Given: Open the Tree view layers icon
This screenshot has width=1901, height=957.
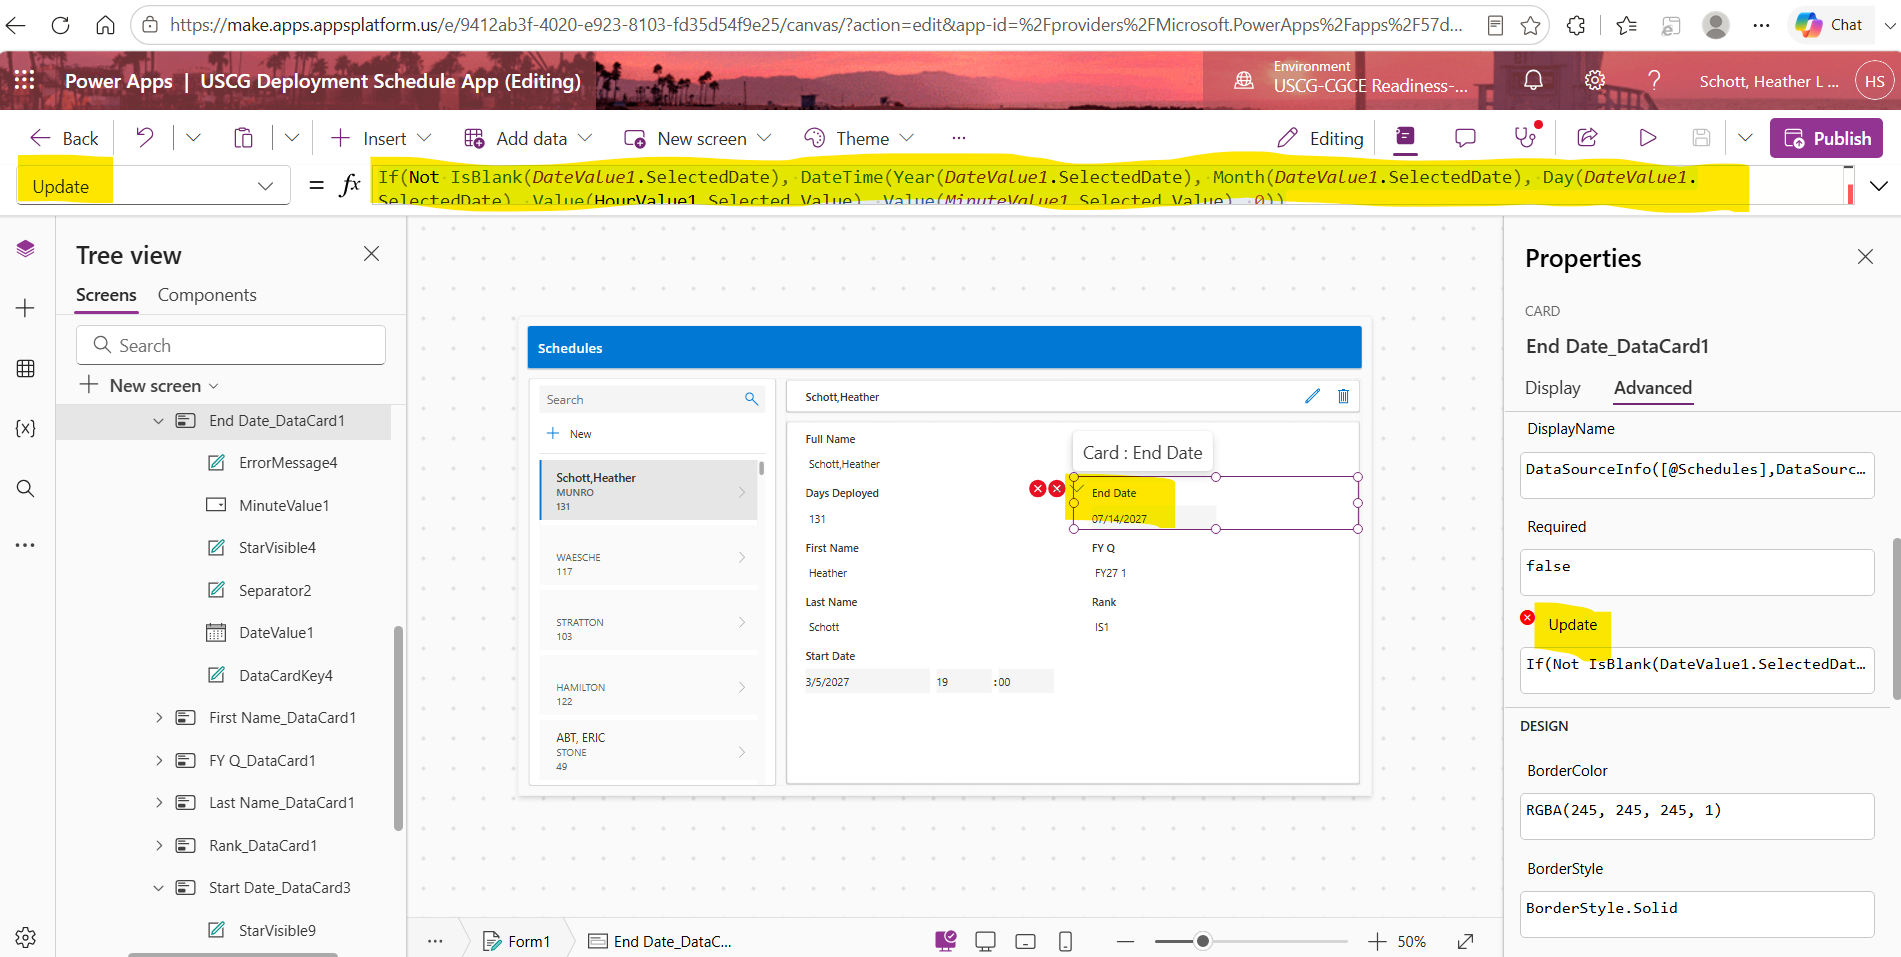Looking at the screenshot, I should [x=26, y=248].
